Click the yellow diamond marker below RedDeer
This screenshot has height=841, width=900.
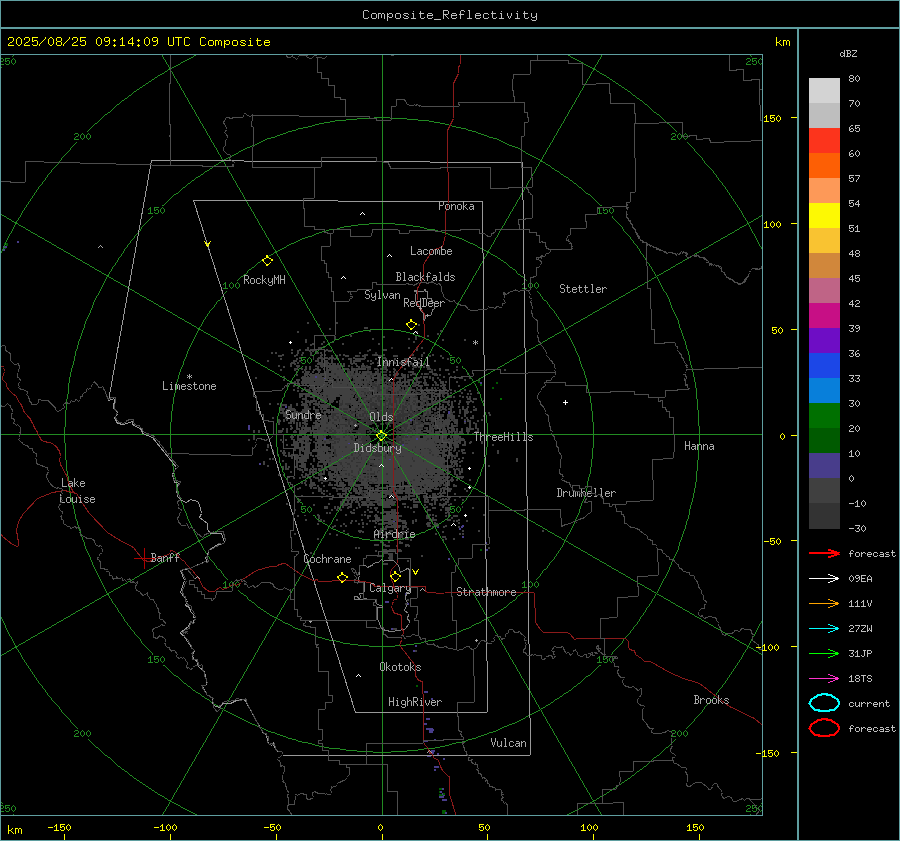tap(411, 325)
